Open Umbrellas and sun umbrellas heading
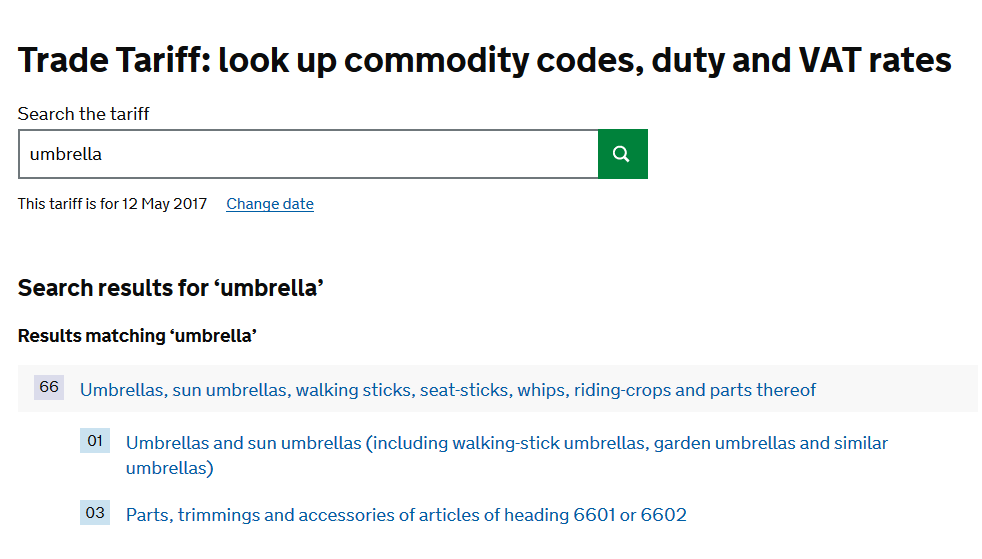The height and width of the screenshot is (559, 982). pos(506,443)
